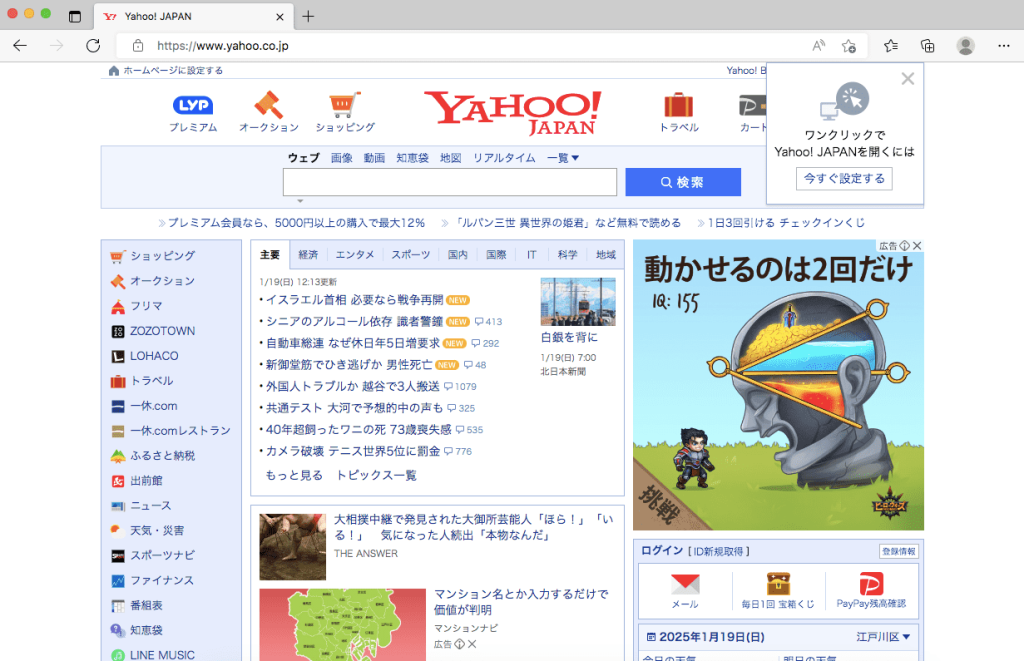Viewport: 1024px width, 661px height.
Task: Click inside the Yahoo search input field
Action: (x=450, y=182)
